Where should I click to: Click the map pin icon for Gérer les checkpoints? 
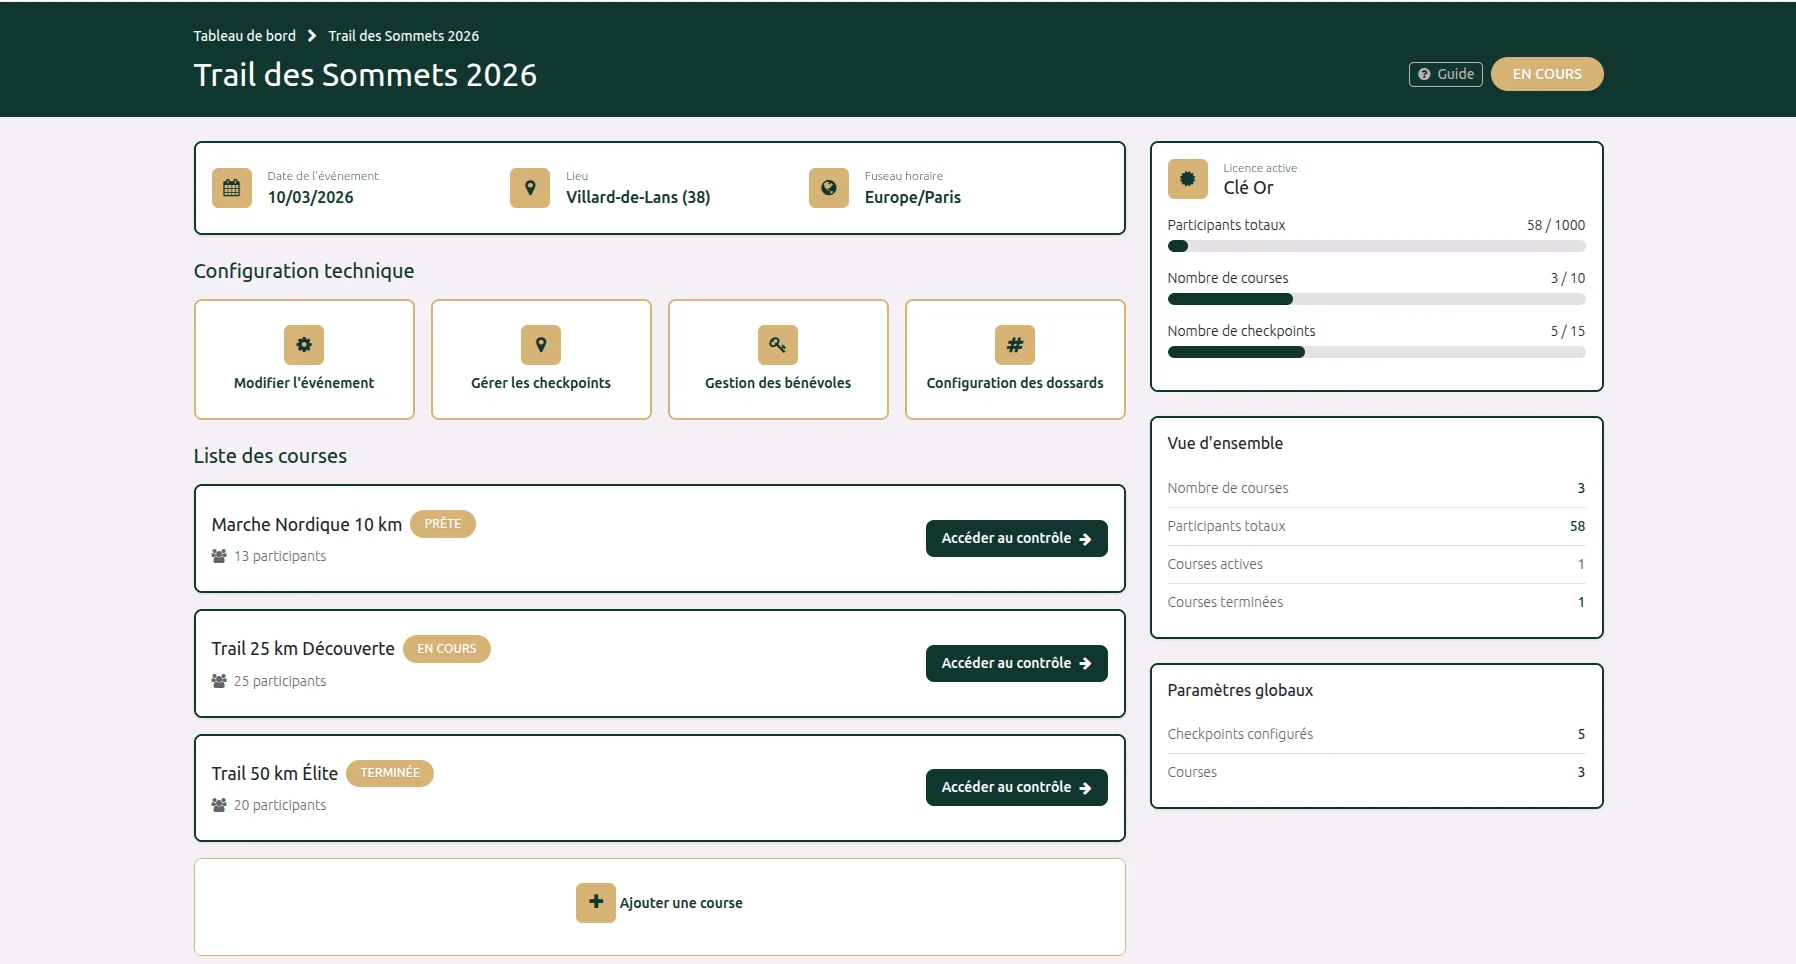click(541, 344)
